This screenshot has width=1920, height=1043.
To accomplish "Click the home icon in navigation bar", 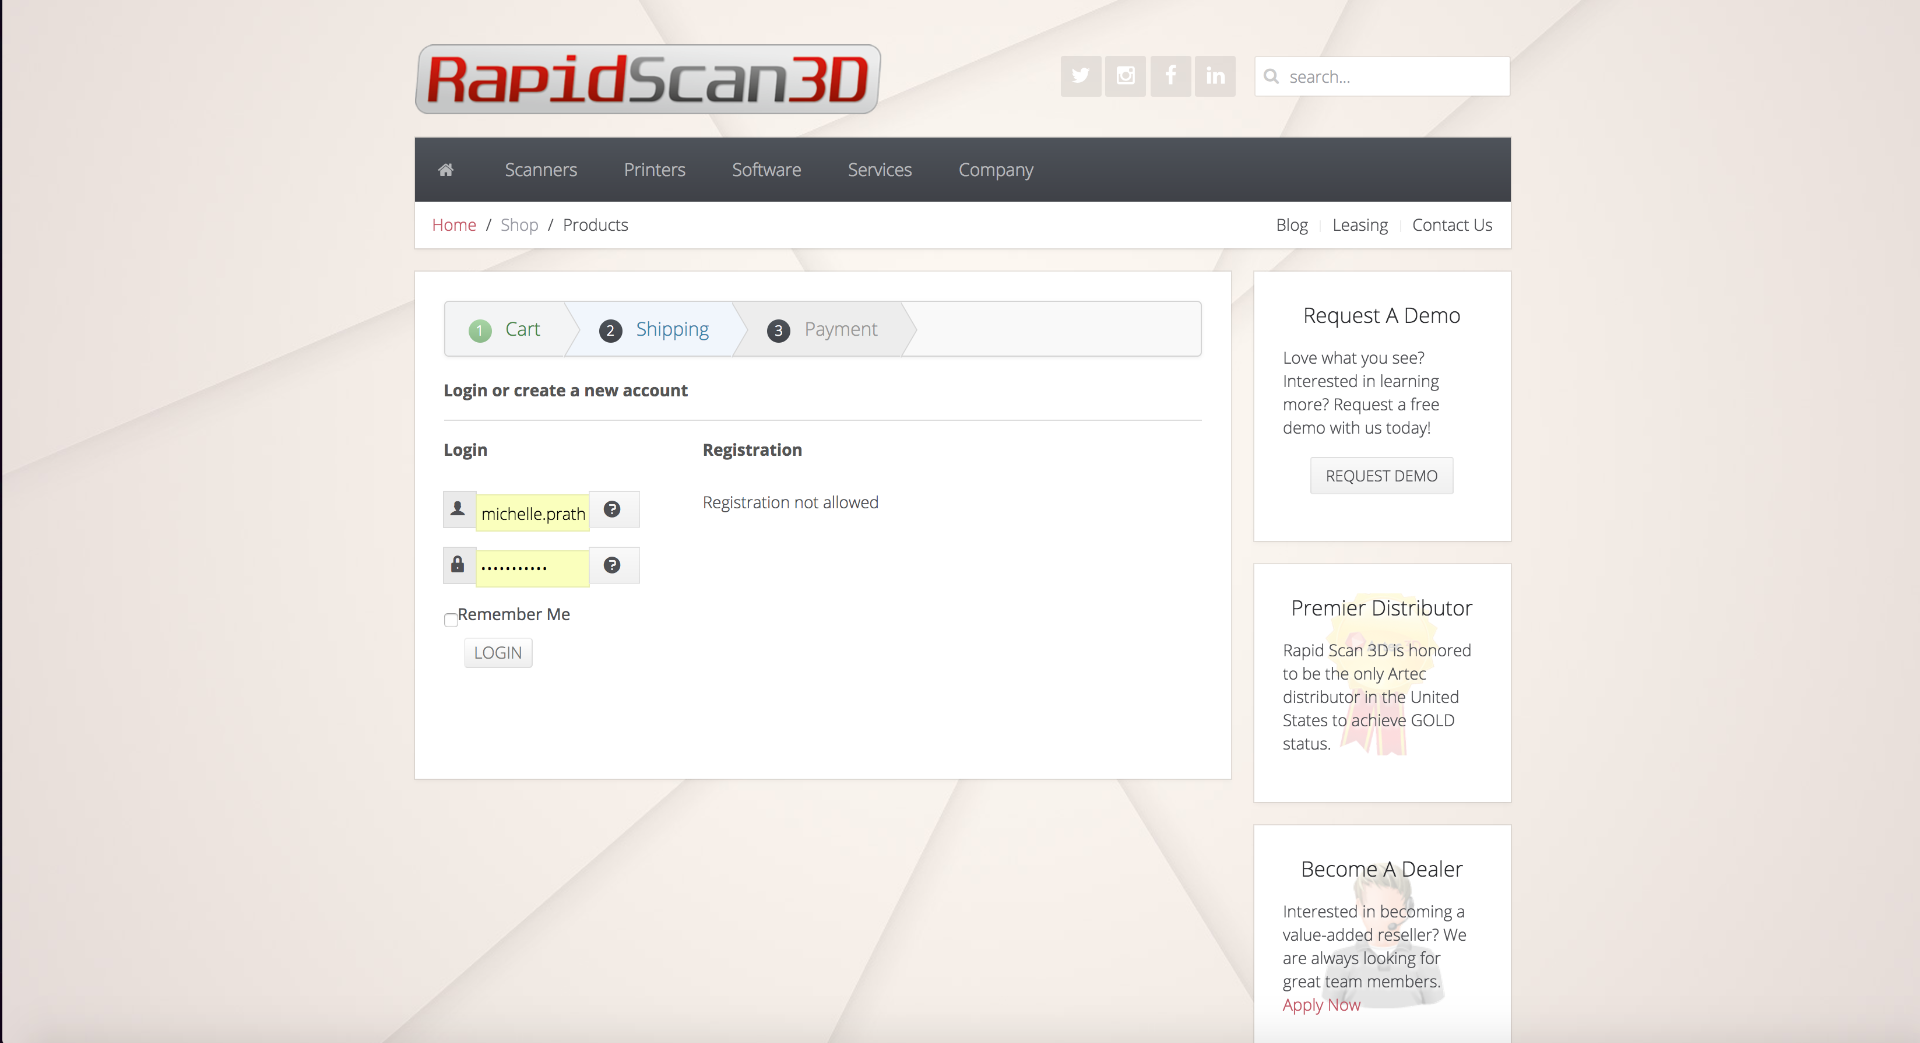I will point(446,170).
